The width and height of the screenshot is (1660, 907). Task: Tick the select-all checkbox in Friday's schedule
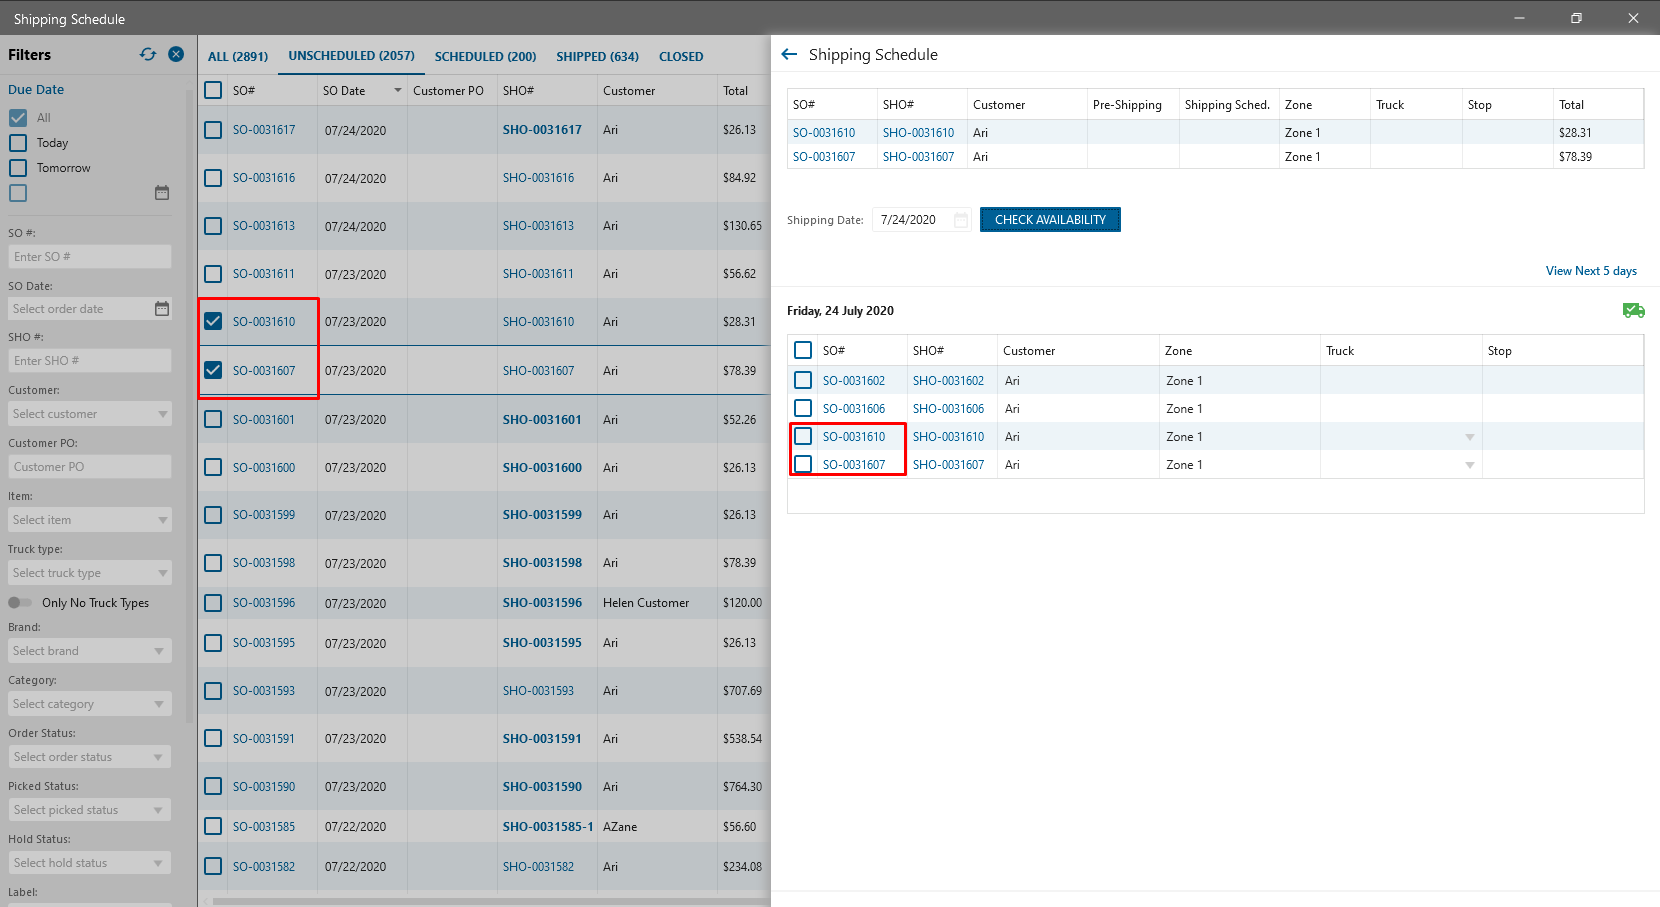point(803,350)
